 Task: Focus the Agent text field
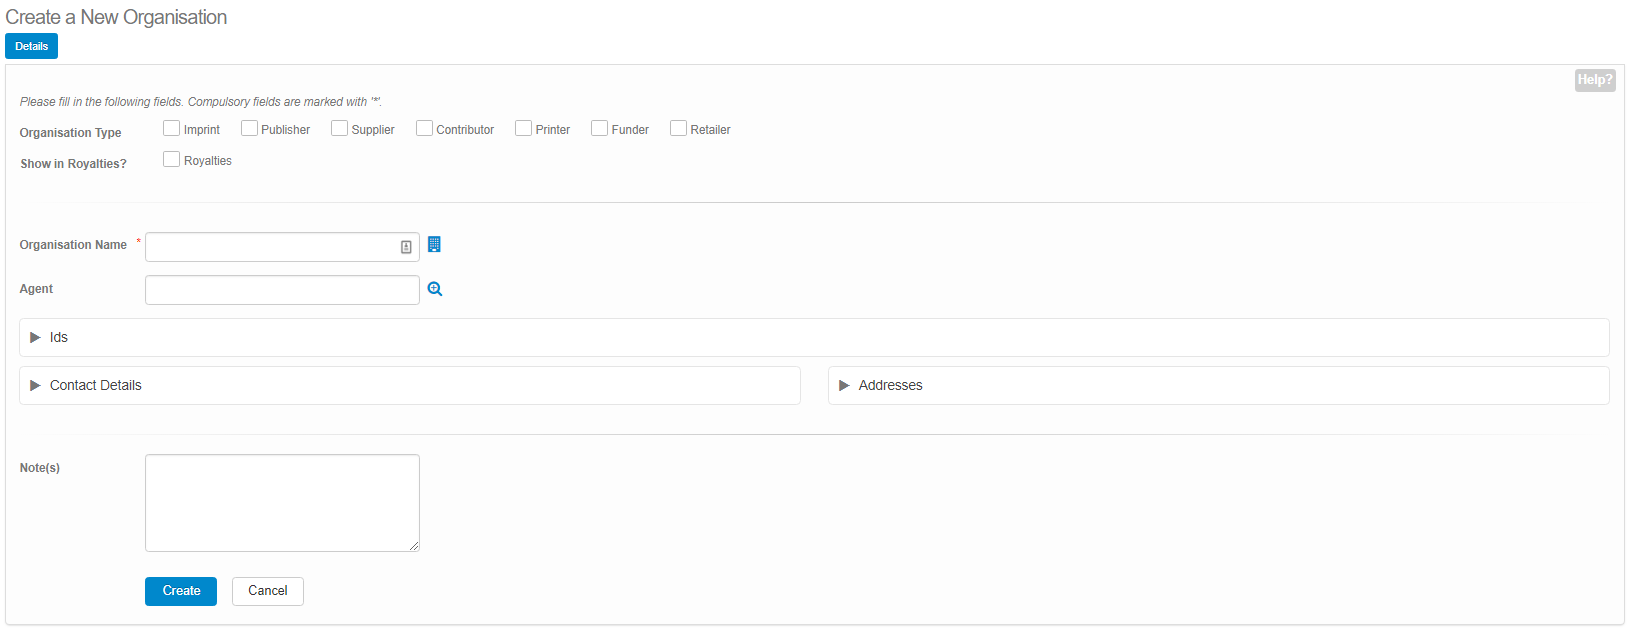tap(281, 290)
